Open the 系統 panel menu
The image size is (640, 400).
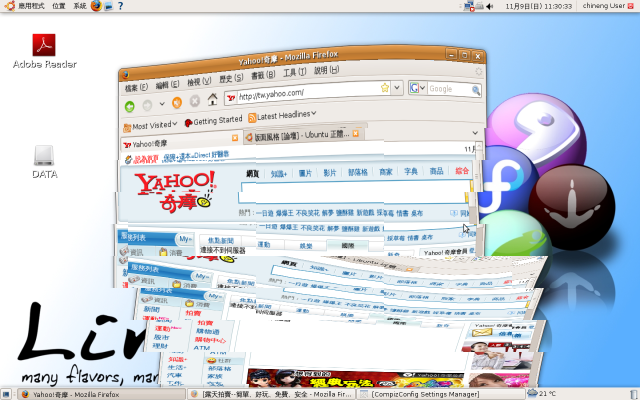pyautogui.click(x=80, y=6)
